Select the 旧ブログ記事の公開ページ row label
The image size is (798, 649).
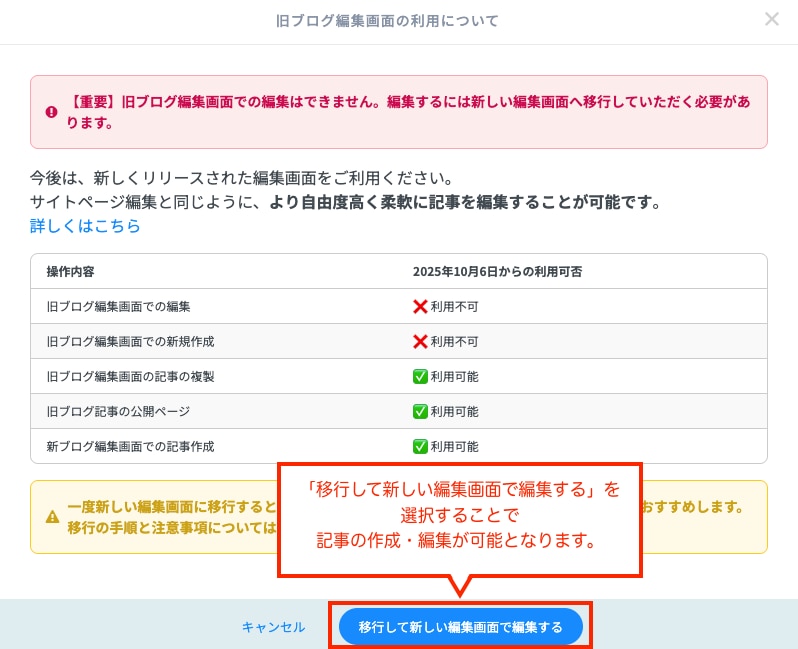[x=118, y=411]
